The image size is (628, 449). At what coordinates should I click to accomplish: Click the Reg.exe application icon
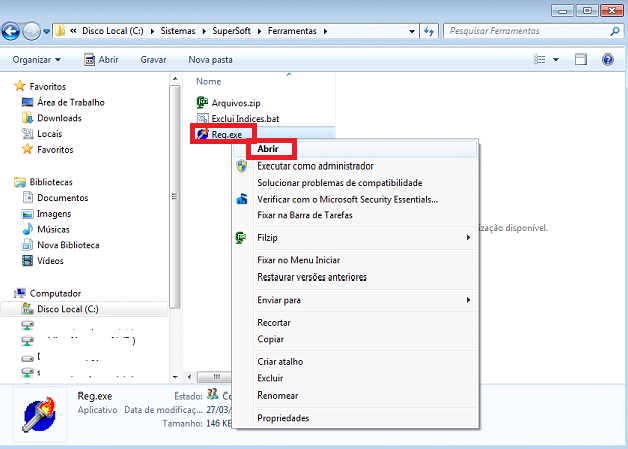203,133
